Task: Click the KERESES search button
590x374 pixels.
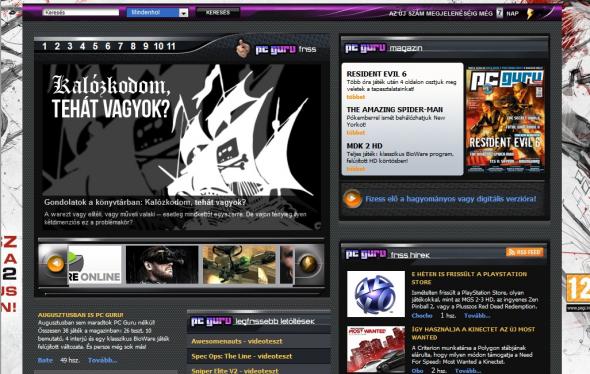Action: (217, 12)
